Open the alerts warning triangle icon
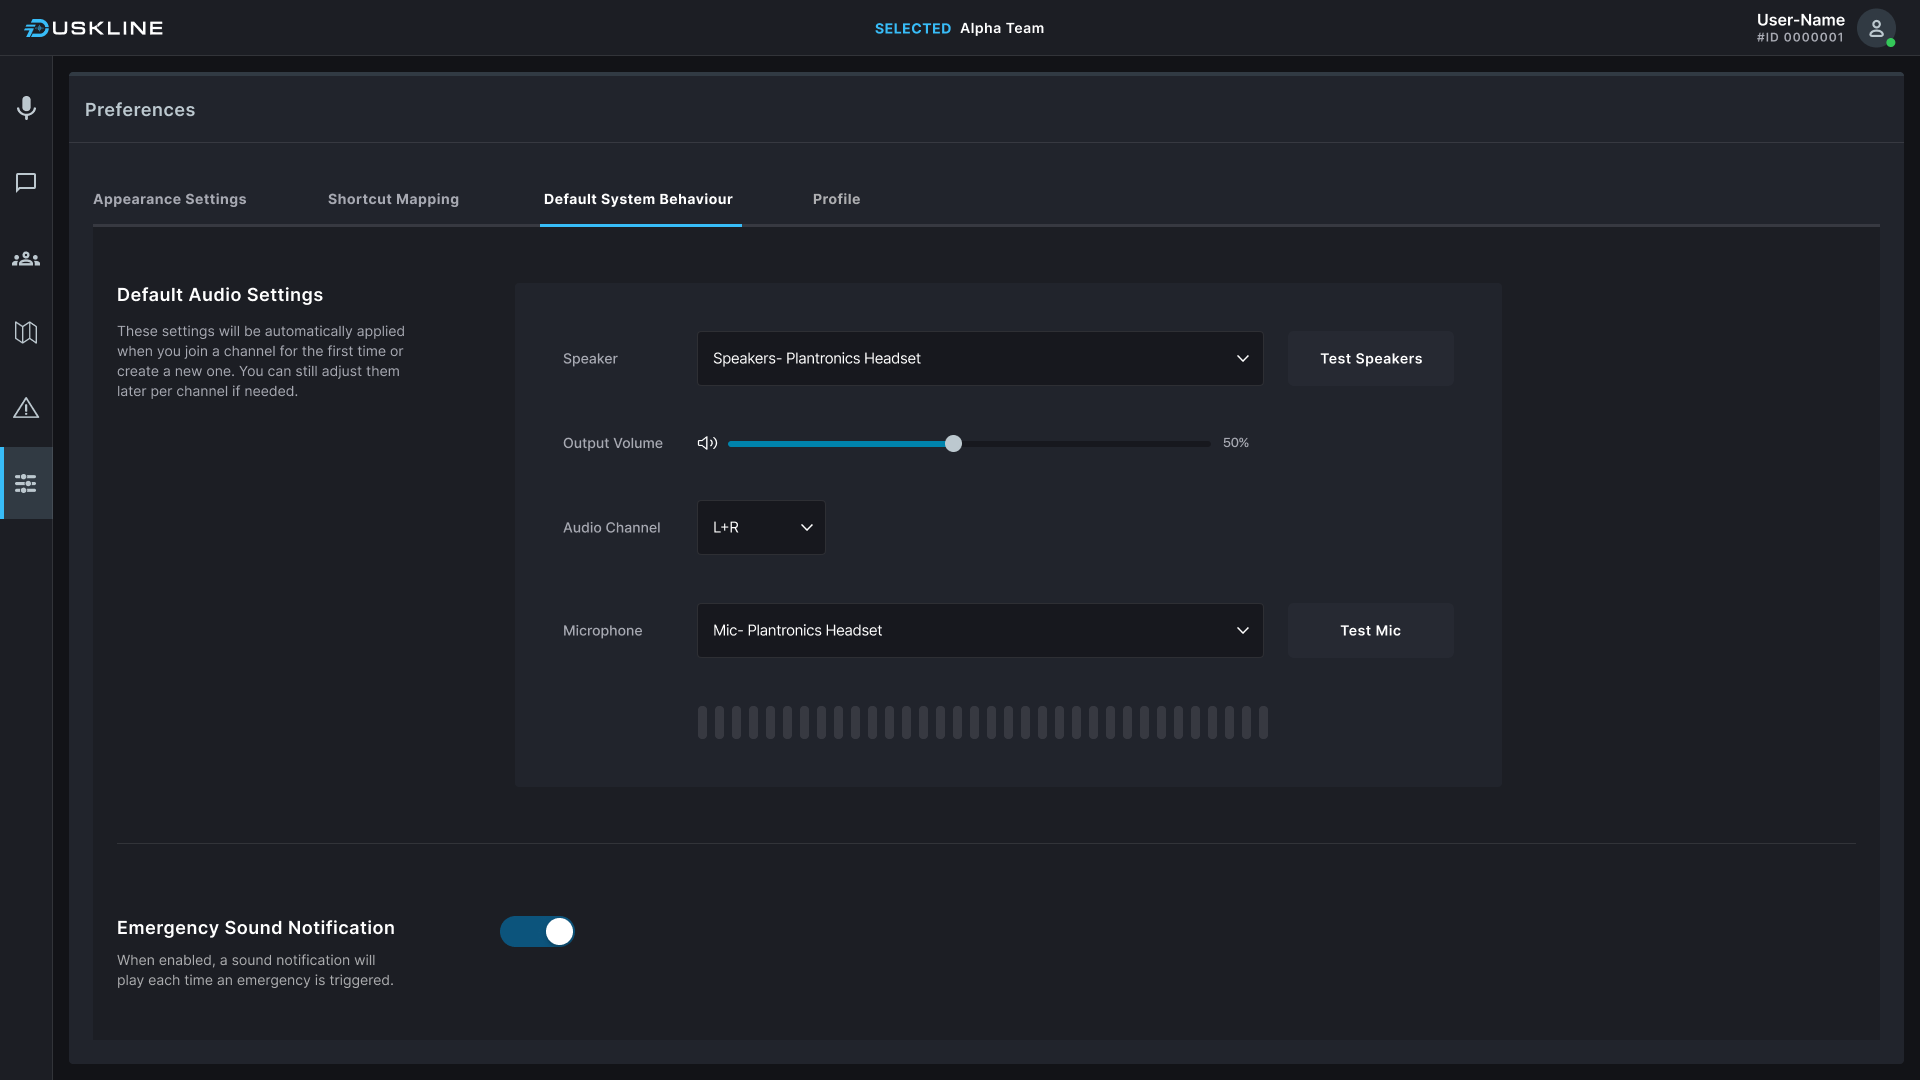The image size is (1920, 1080). coord(26,408)
